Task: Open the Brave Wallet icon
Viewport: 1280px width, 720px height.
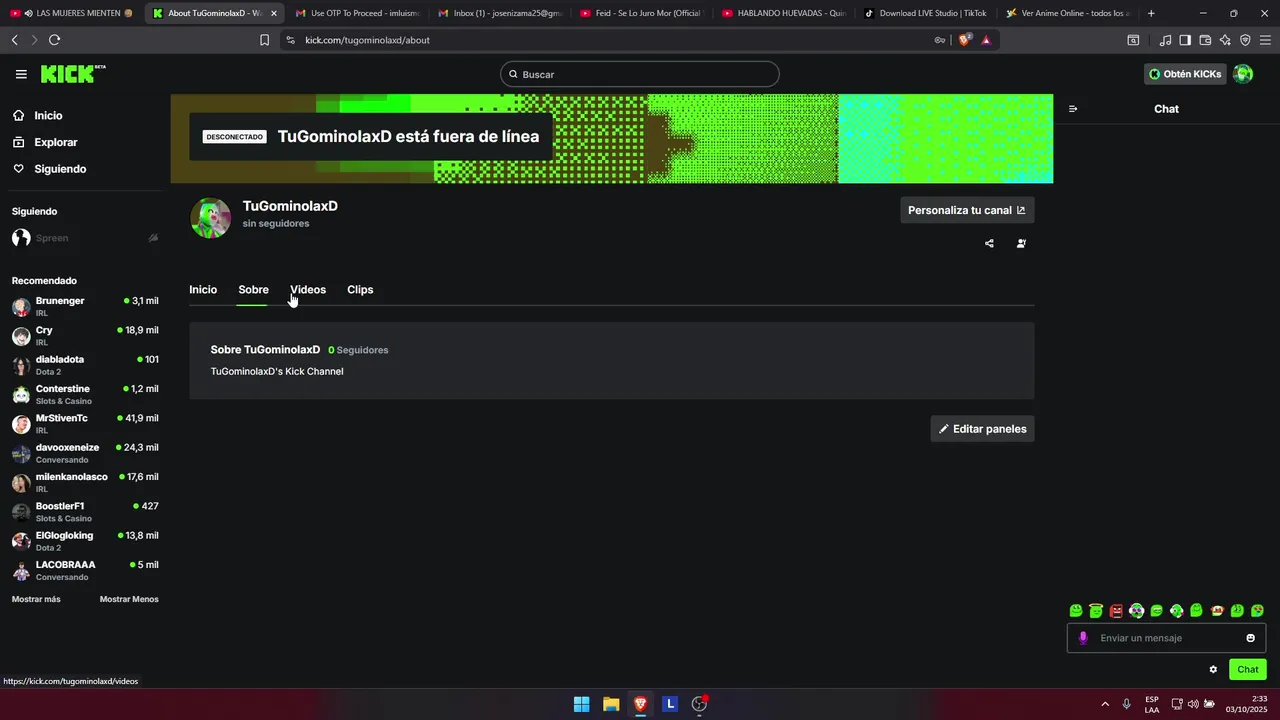Action: [1205, 40]
